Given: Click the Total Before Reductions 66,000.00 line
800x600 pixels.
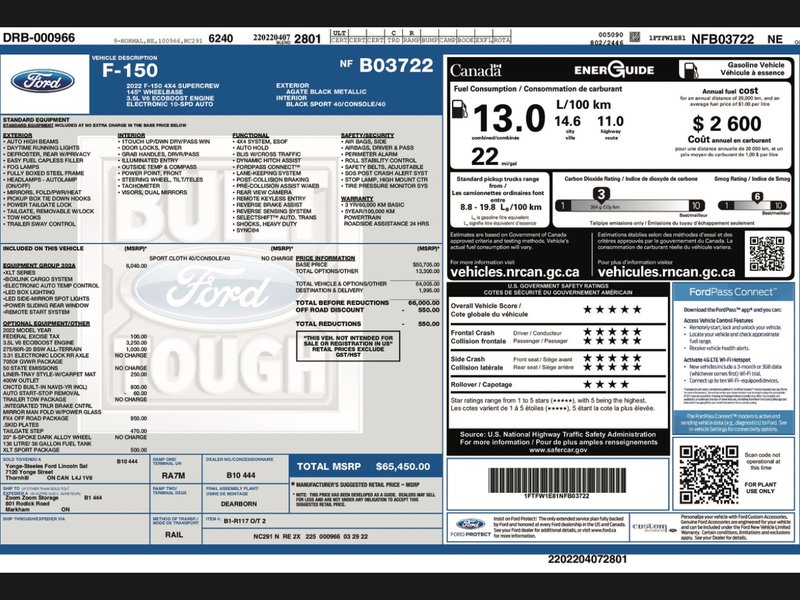Looking at the screenshot, I should coord(367,303).
